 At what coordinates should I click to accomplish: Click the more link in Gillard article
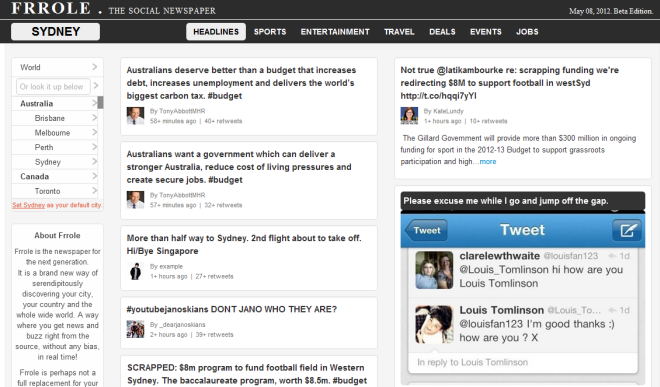pyautogui.click(x=488, y=162)
